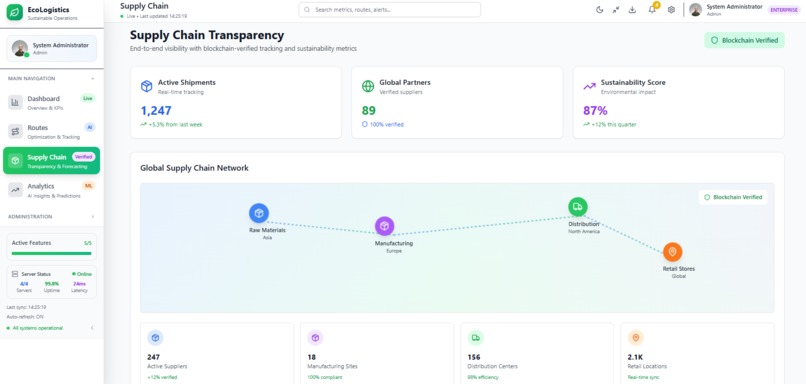806x384 pixels.
Task: Focus the search metrics input field
Action: (390, 10)
